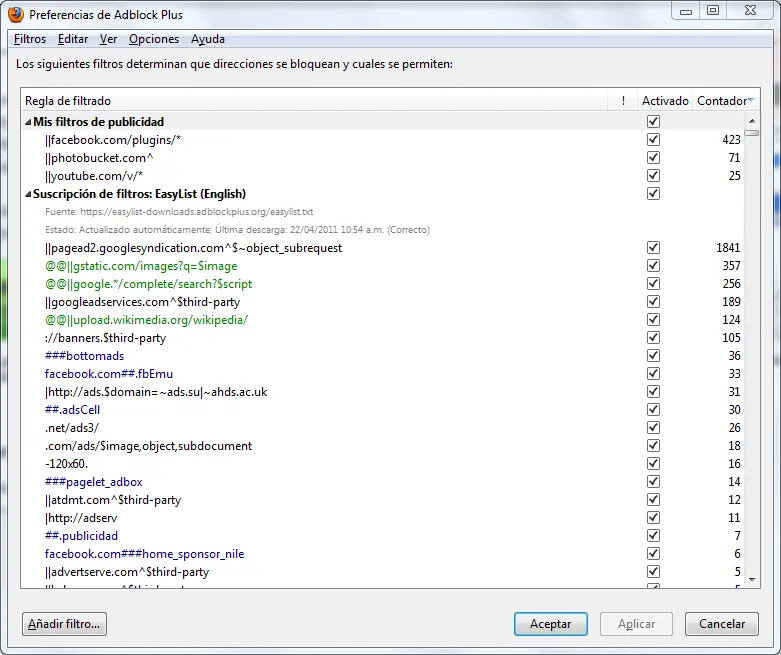Disable the ###bottomads filter checkbox
Screen dimensions: 781x655
point(653,356)
